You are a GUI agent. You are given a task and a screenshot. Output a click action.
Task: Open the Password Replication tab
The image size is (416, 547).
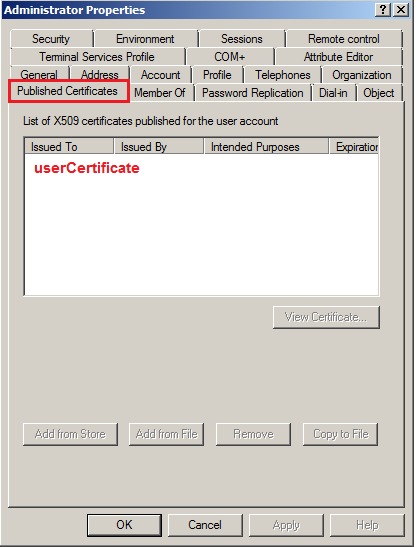coord(253,92)
